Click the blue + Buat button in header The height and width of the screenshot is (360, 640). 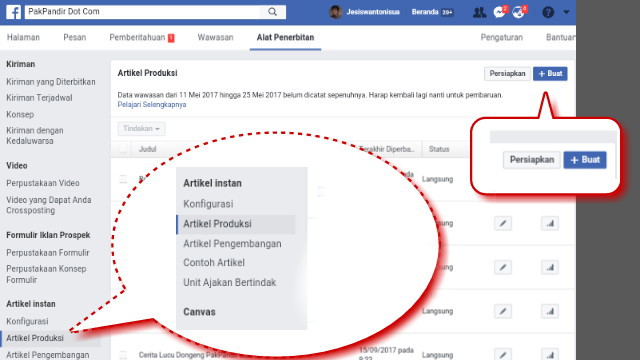(x=550, y=74)
